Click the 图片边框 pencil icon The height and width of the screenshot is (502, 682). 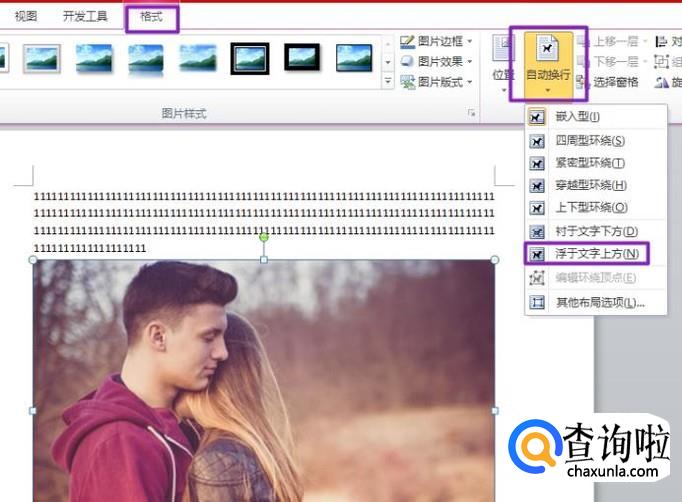(407, 41)
